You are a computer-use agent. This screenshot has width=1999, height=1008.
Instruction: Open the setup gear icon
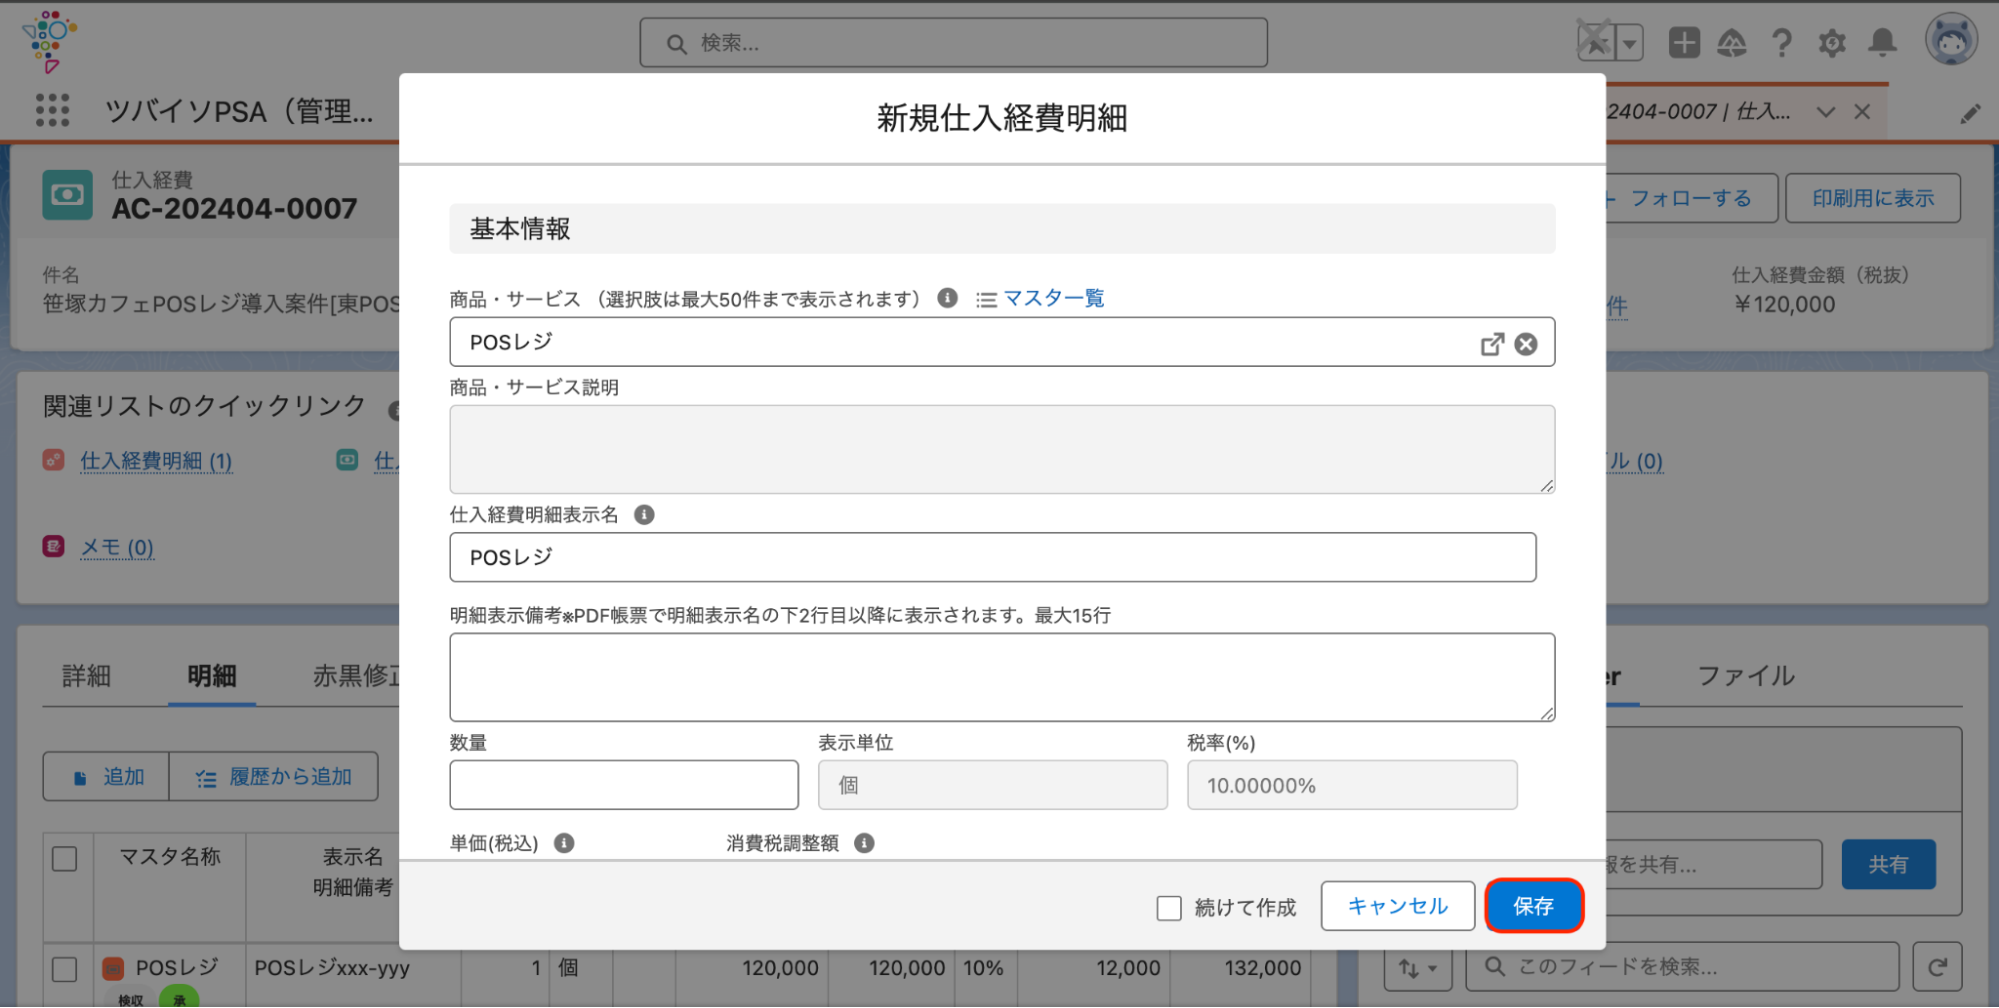click(x=1832, y=42)
